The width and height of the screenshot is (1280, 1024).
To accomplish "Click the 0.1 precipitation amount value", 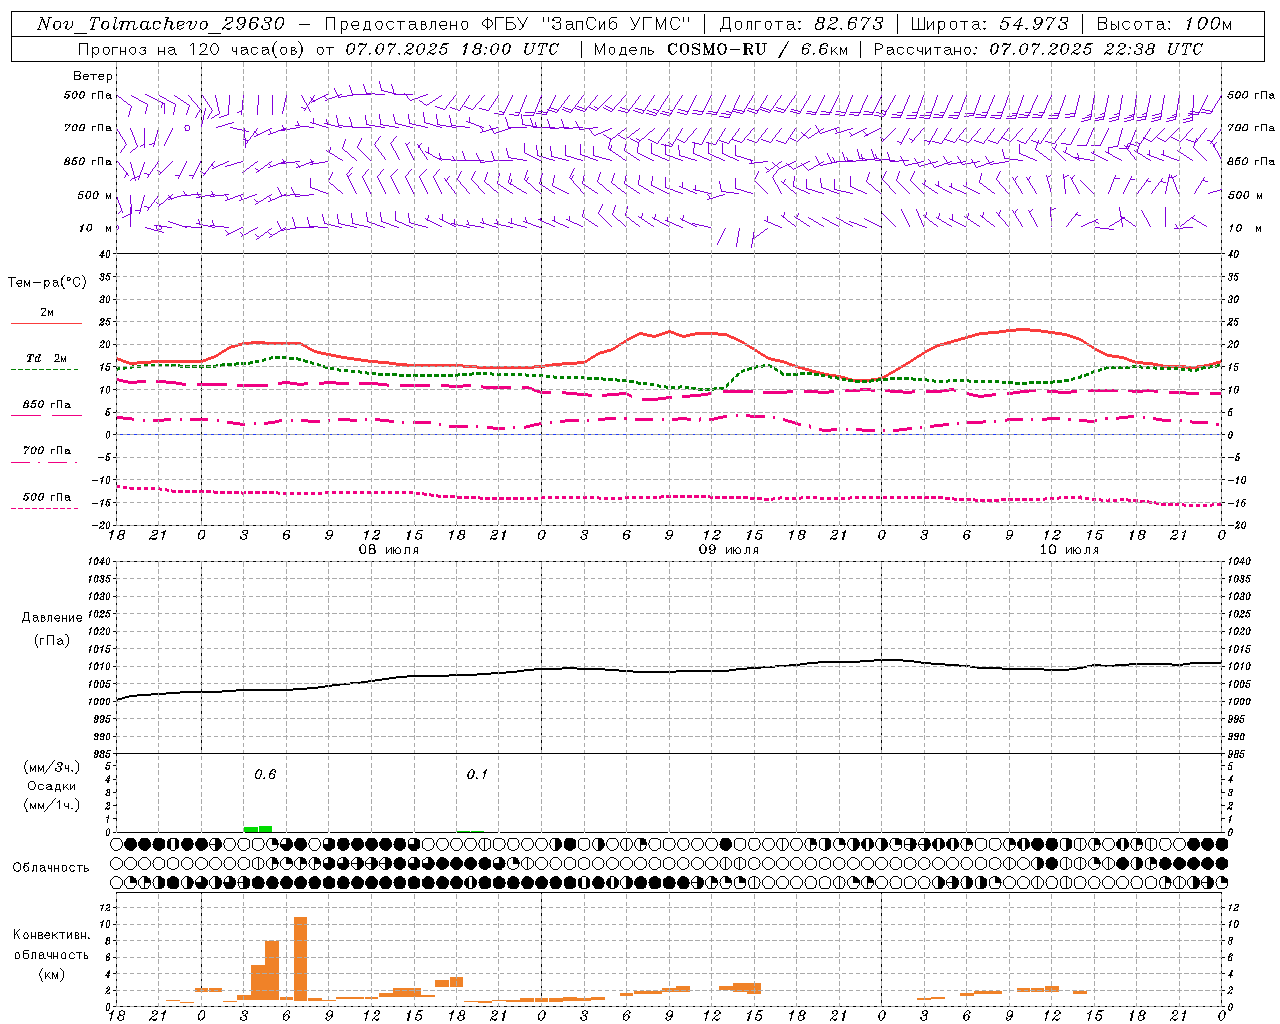I will click(478, 774).
